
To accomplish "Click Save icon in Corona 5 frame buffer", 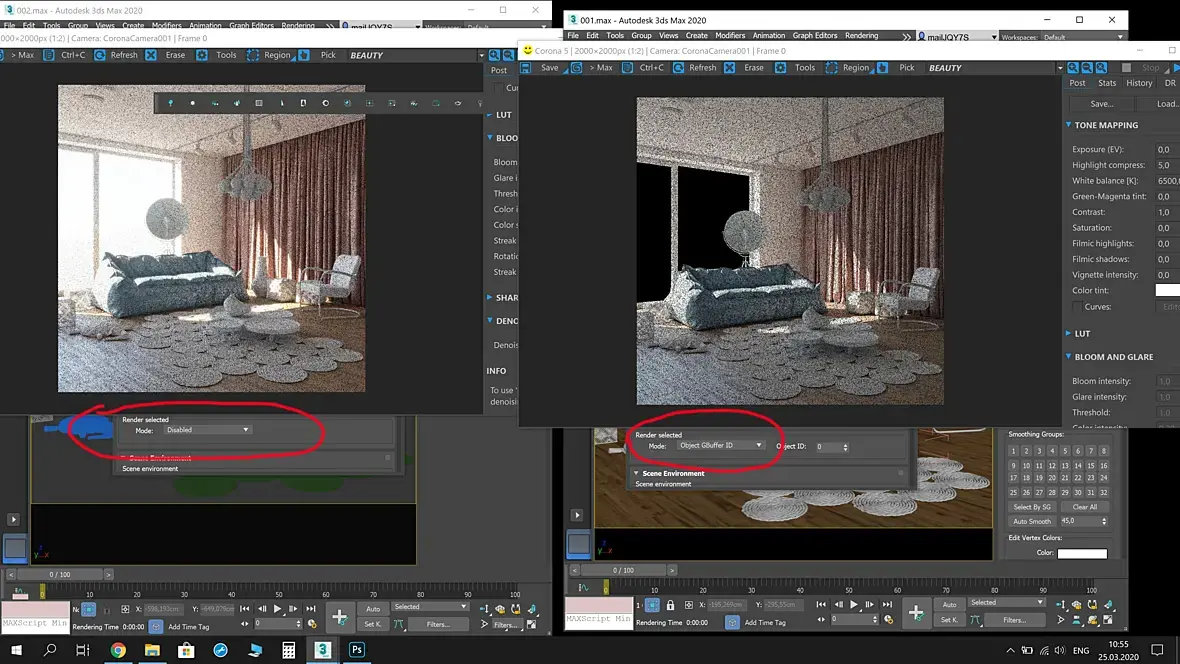I will [526, 68].
